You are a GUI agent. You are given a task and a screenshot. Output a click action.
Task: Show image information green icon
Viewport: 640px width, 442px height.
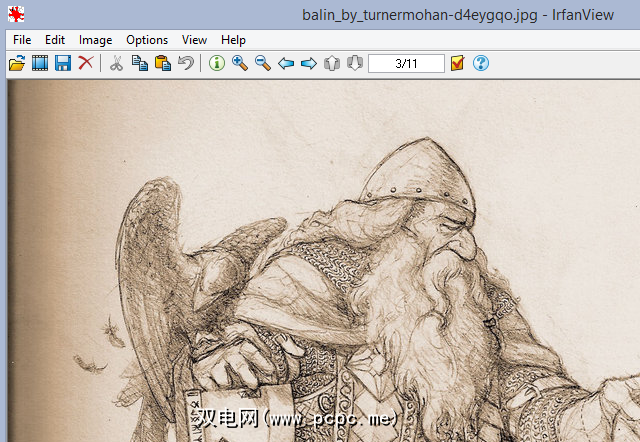click(x=217, y=63)
